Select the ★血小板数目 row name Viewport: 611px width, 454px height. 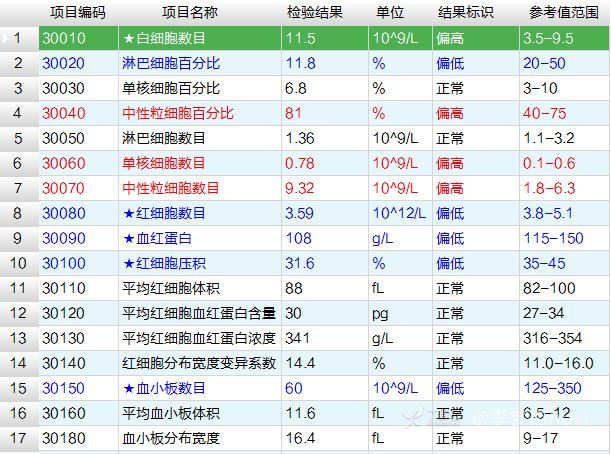[164, 388]
